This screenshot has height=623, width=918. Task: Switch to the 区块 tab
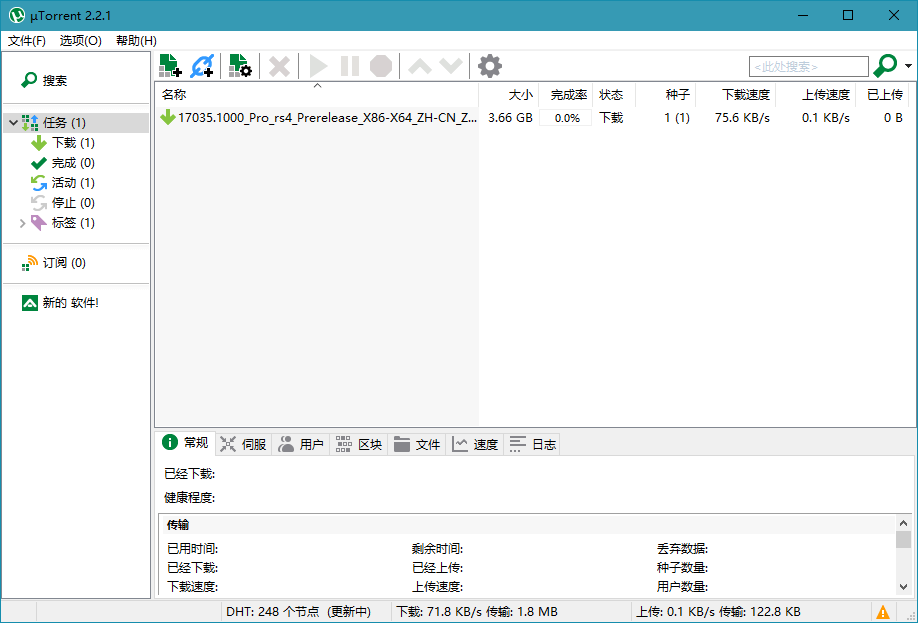point(359,444)
